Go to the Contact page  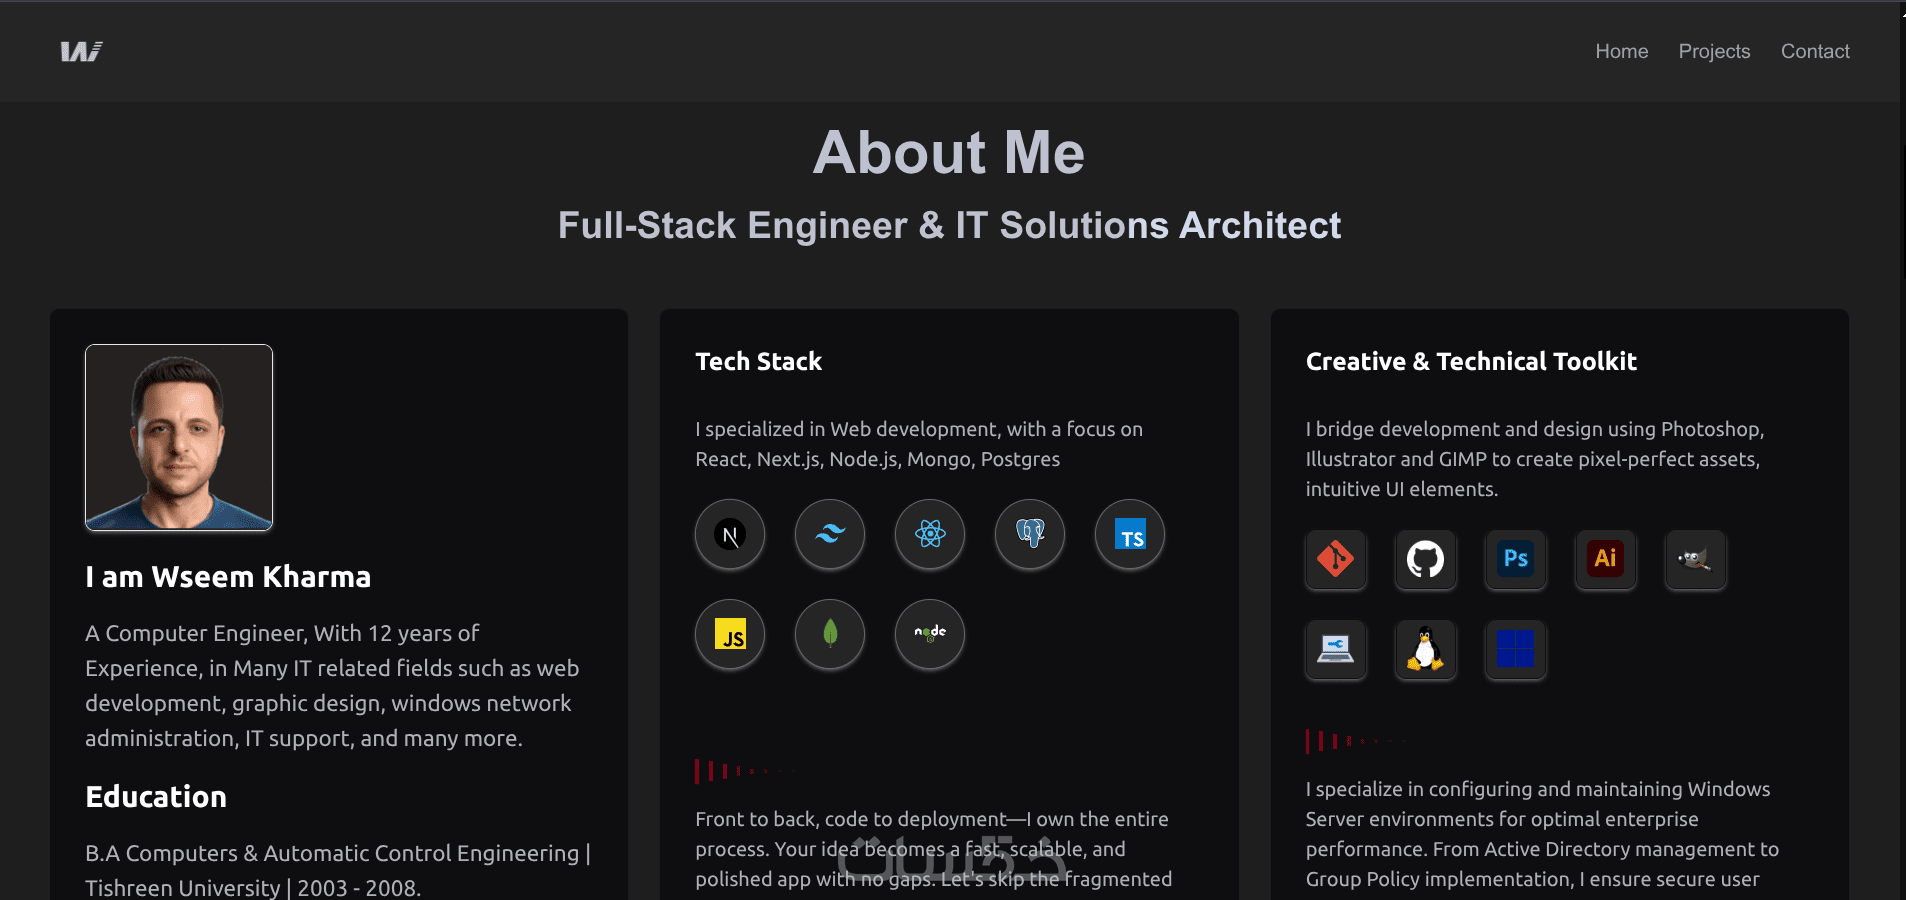(1815, 51)
